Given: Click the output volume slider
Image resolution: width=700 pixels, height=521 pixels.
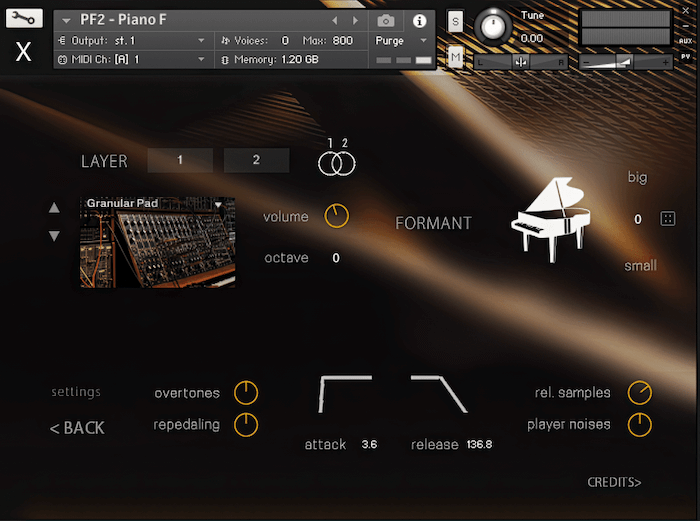Looking at the screenshot, I should (626, 62).
